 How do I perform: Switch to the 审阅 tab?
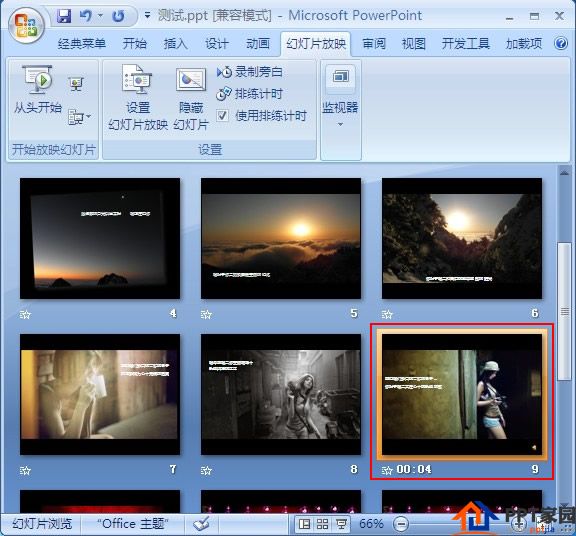point(374,44)
